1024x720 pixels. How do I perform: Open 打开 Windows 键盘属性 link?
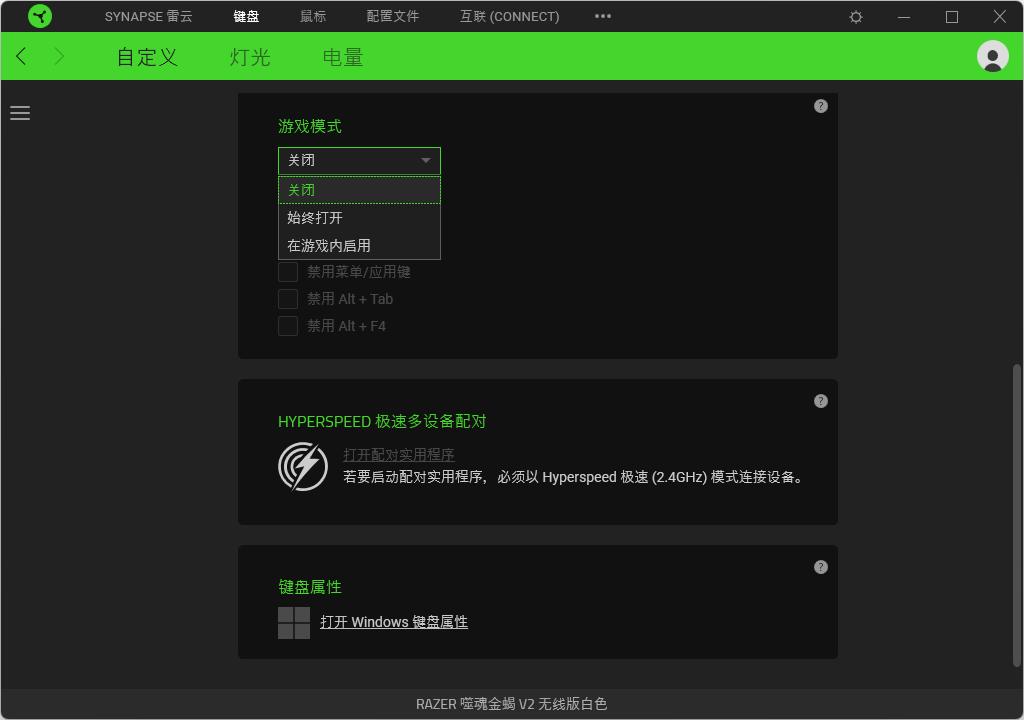click(x=394, y=622)
